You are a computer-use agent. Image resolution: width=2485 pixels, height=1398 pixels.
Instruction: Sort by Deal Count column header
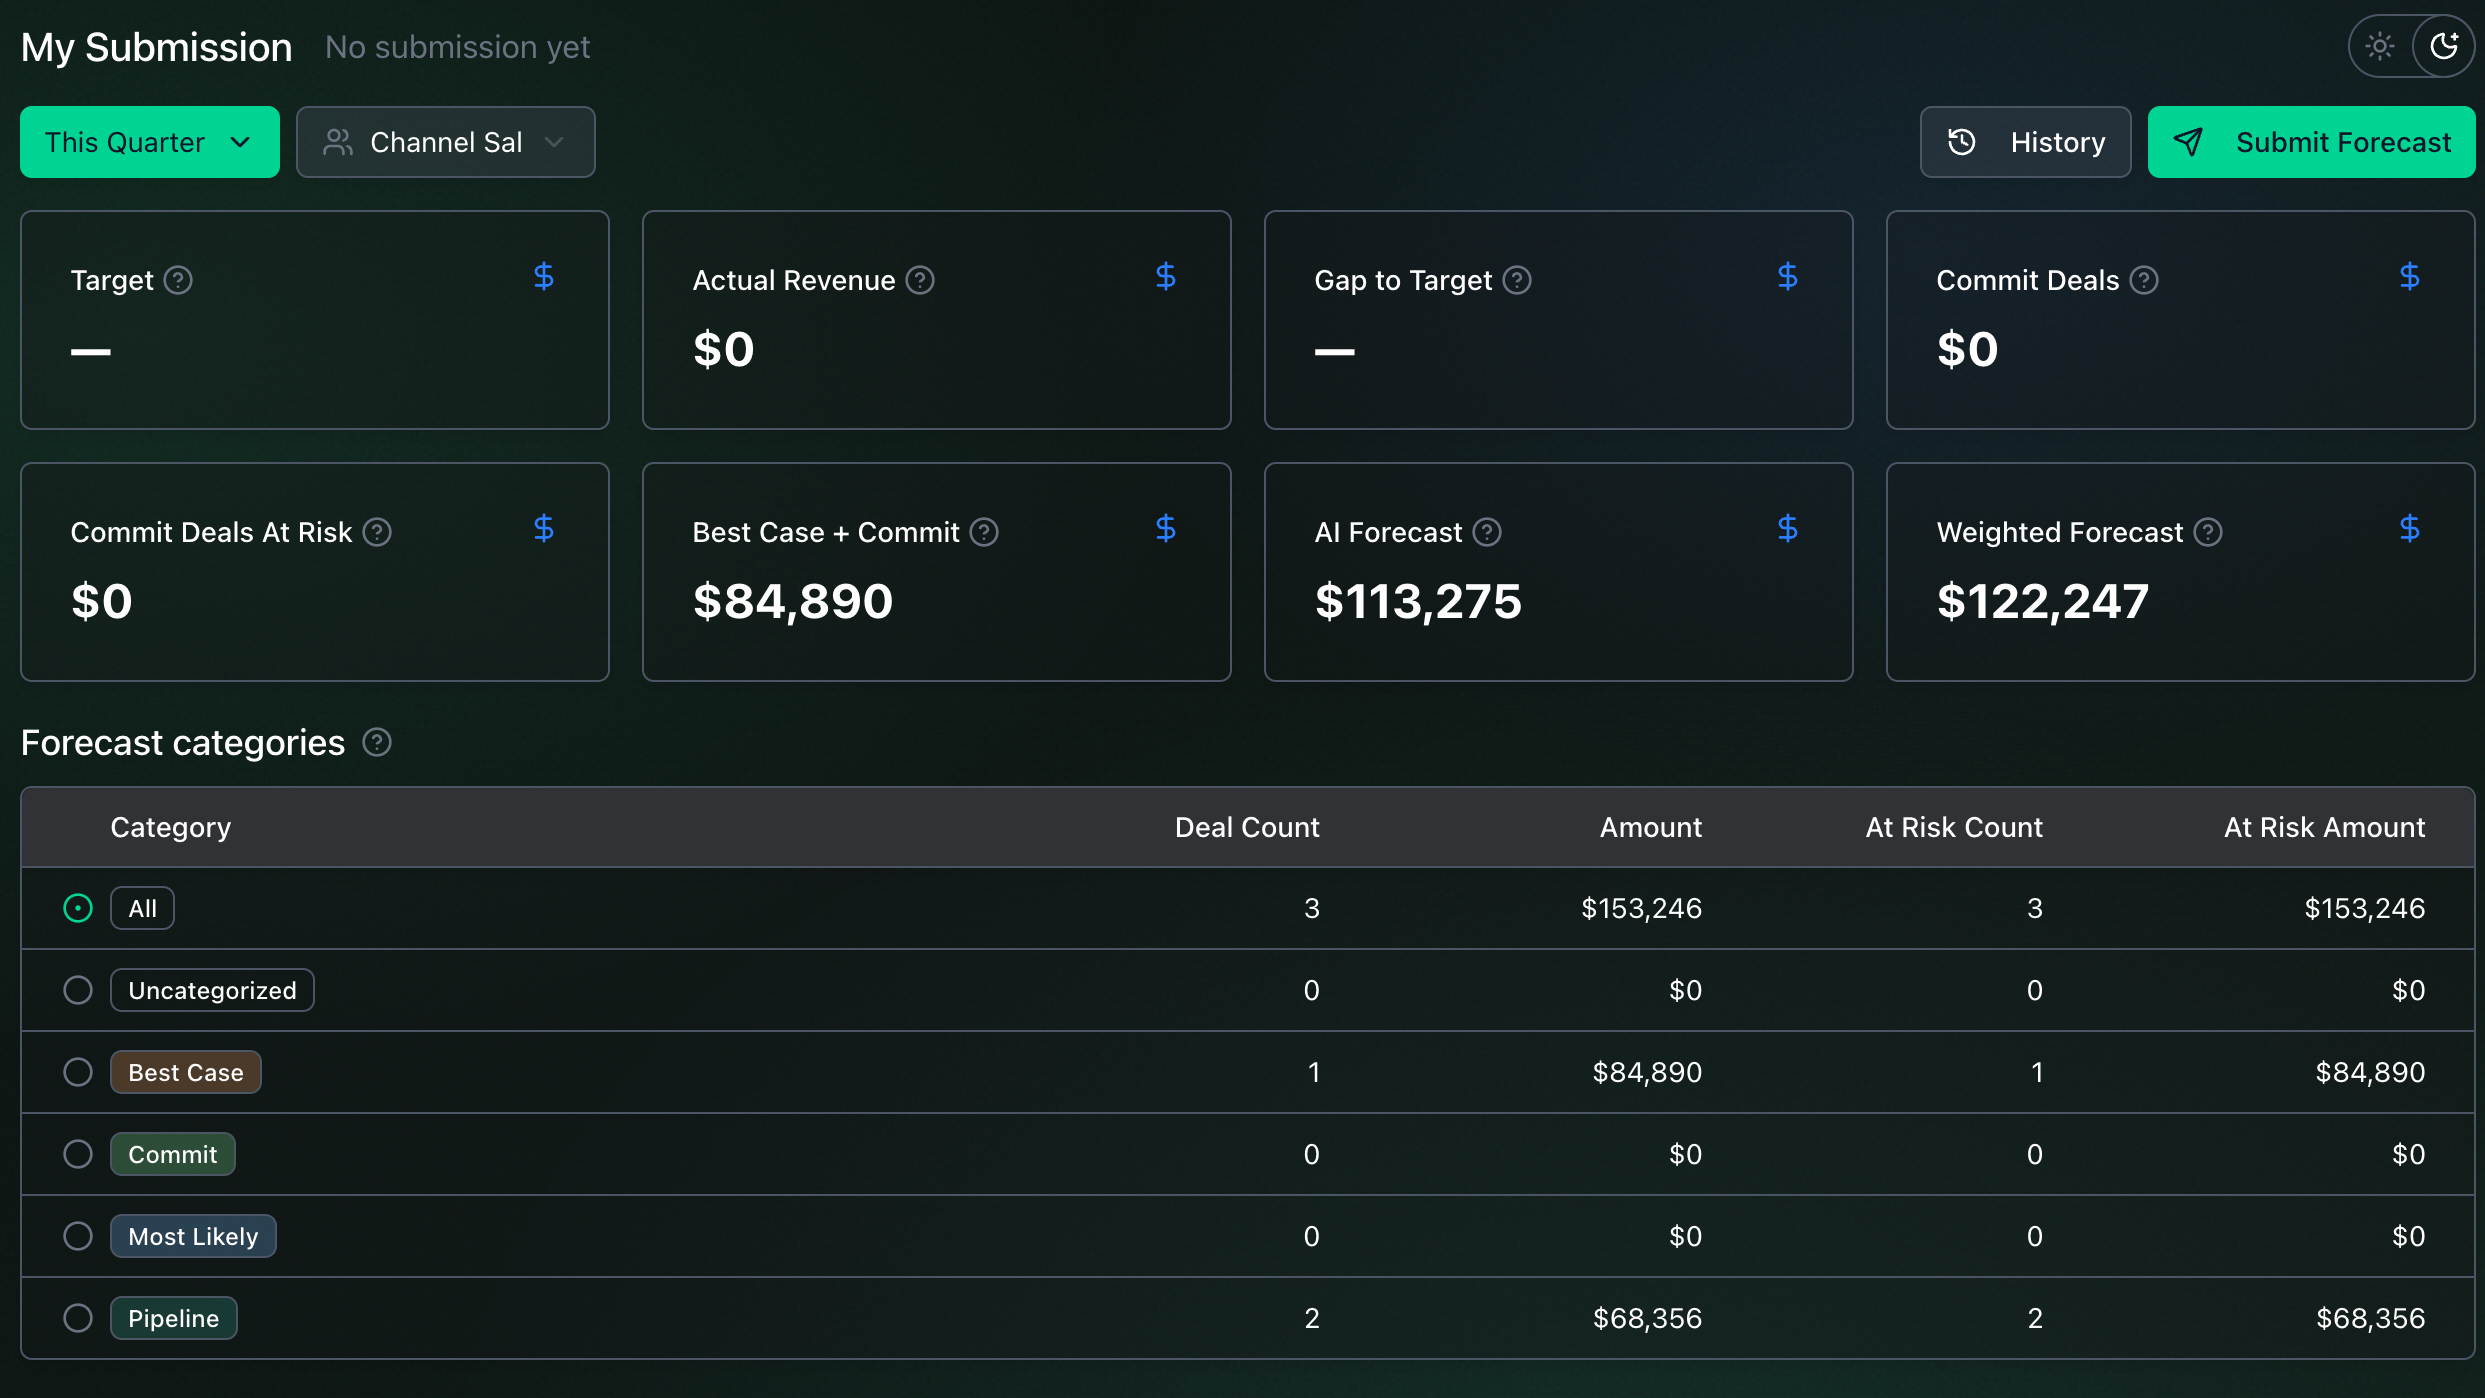point(1247,827)
